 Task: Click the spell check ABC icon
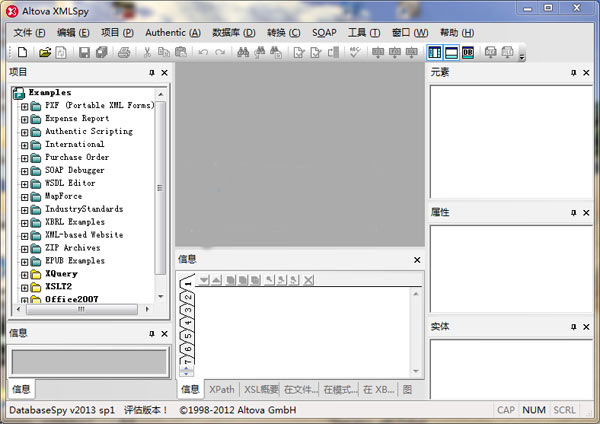(x=355, y=52)
